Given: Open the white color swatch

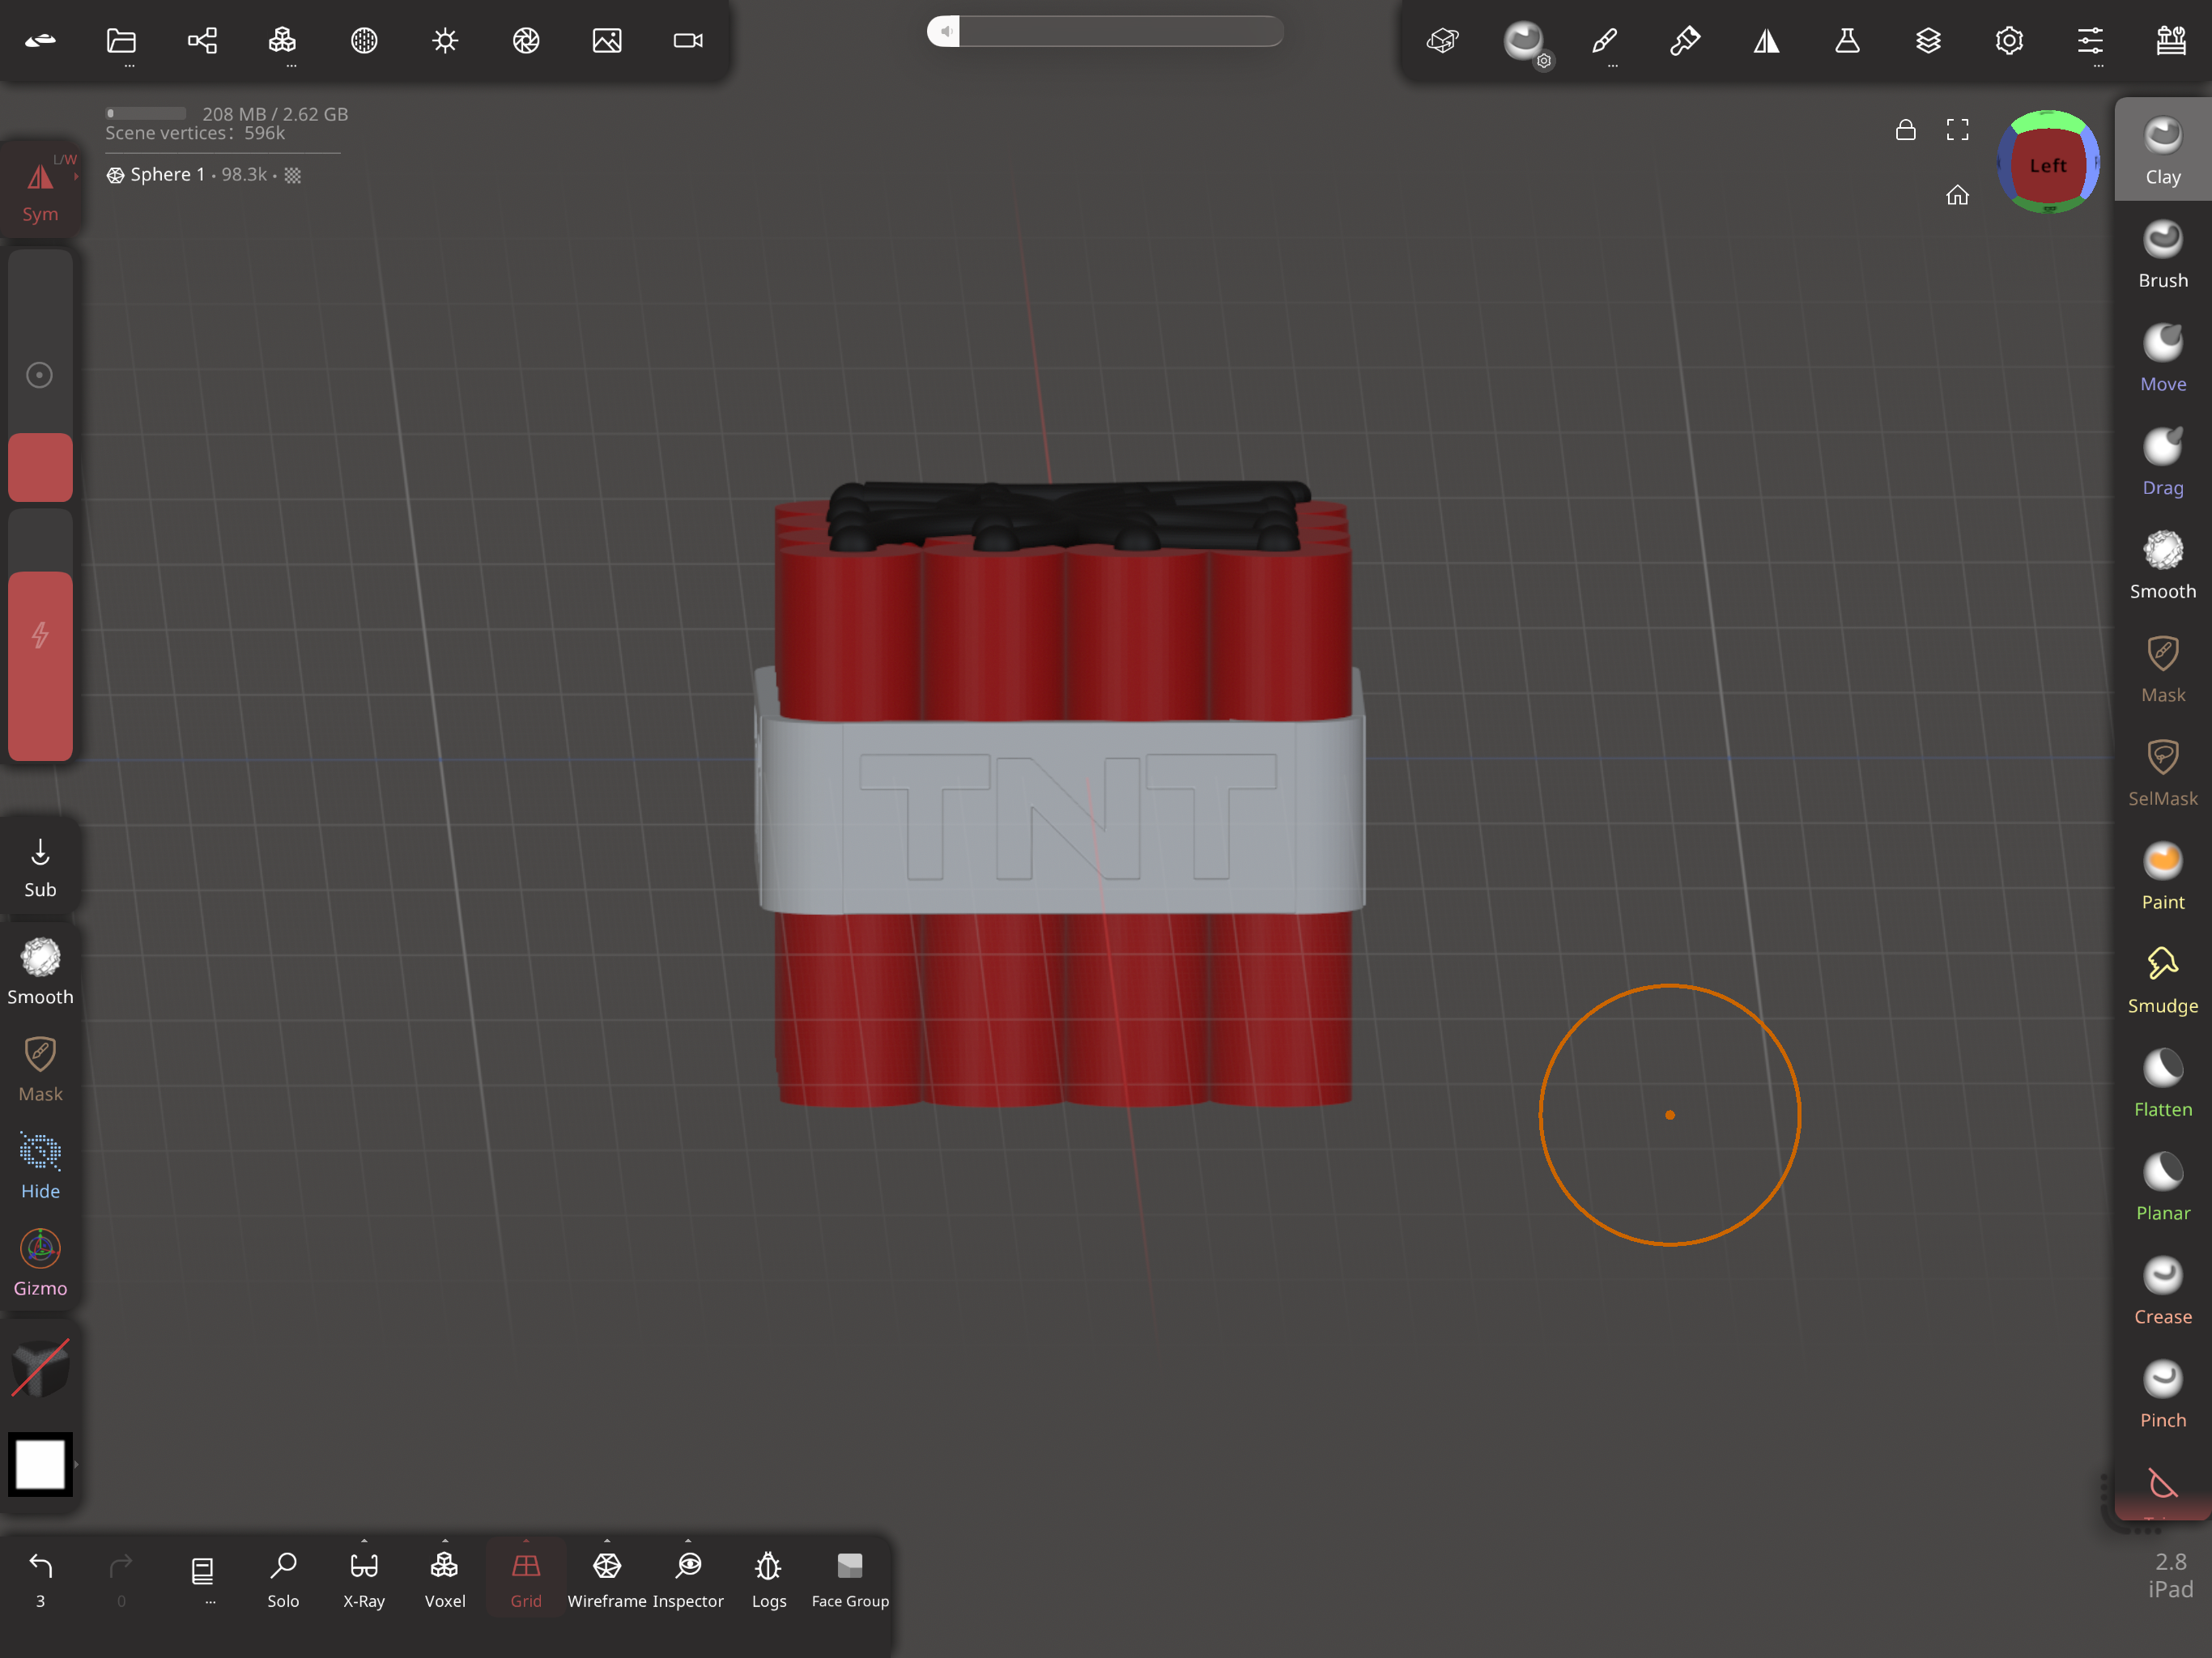Looking at the screenshot, I should click(x=40, y=1464).
